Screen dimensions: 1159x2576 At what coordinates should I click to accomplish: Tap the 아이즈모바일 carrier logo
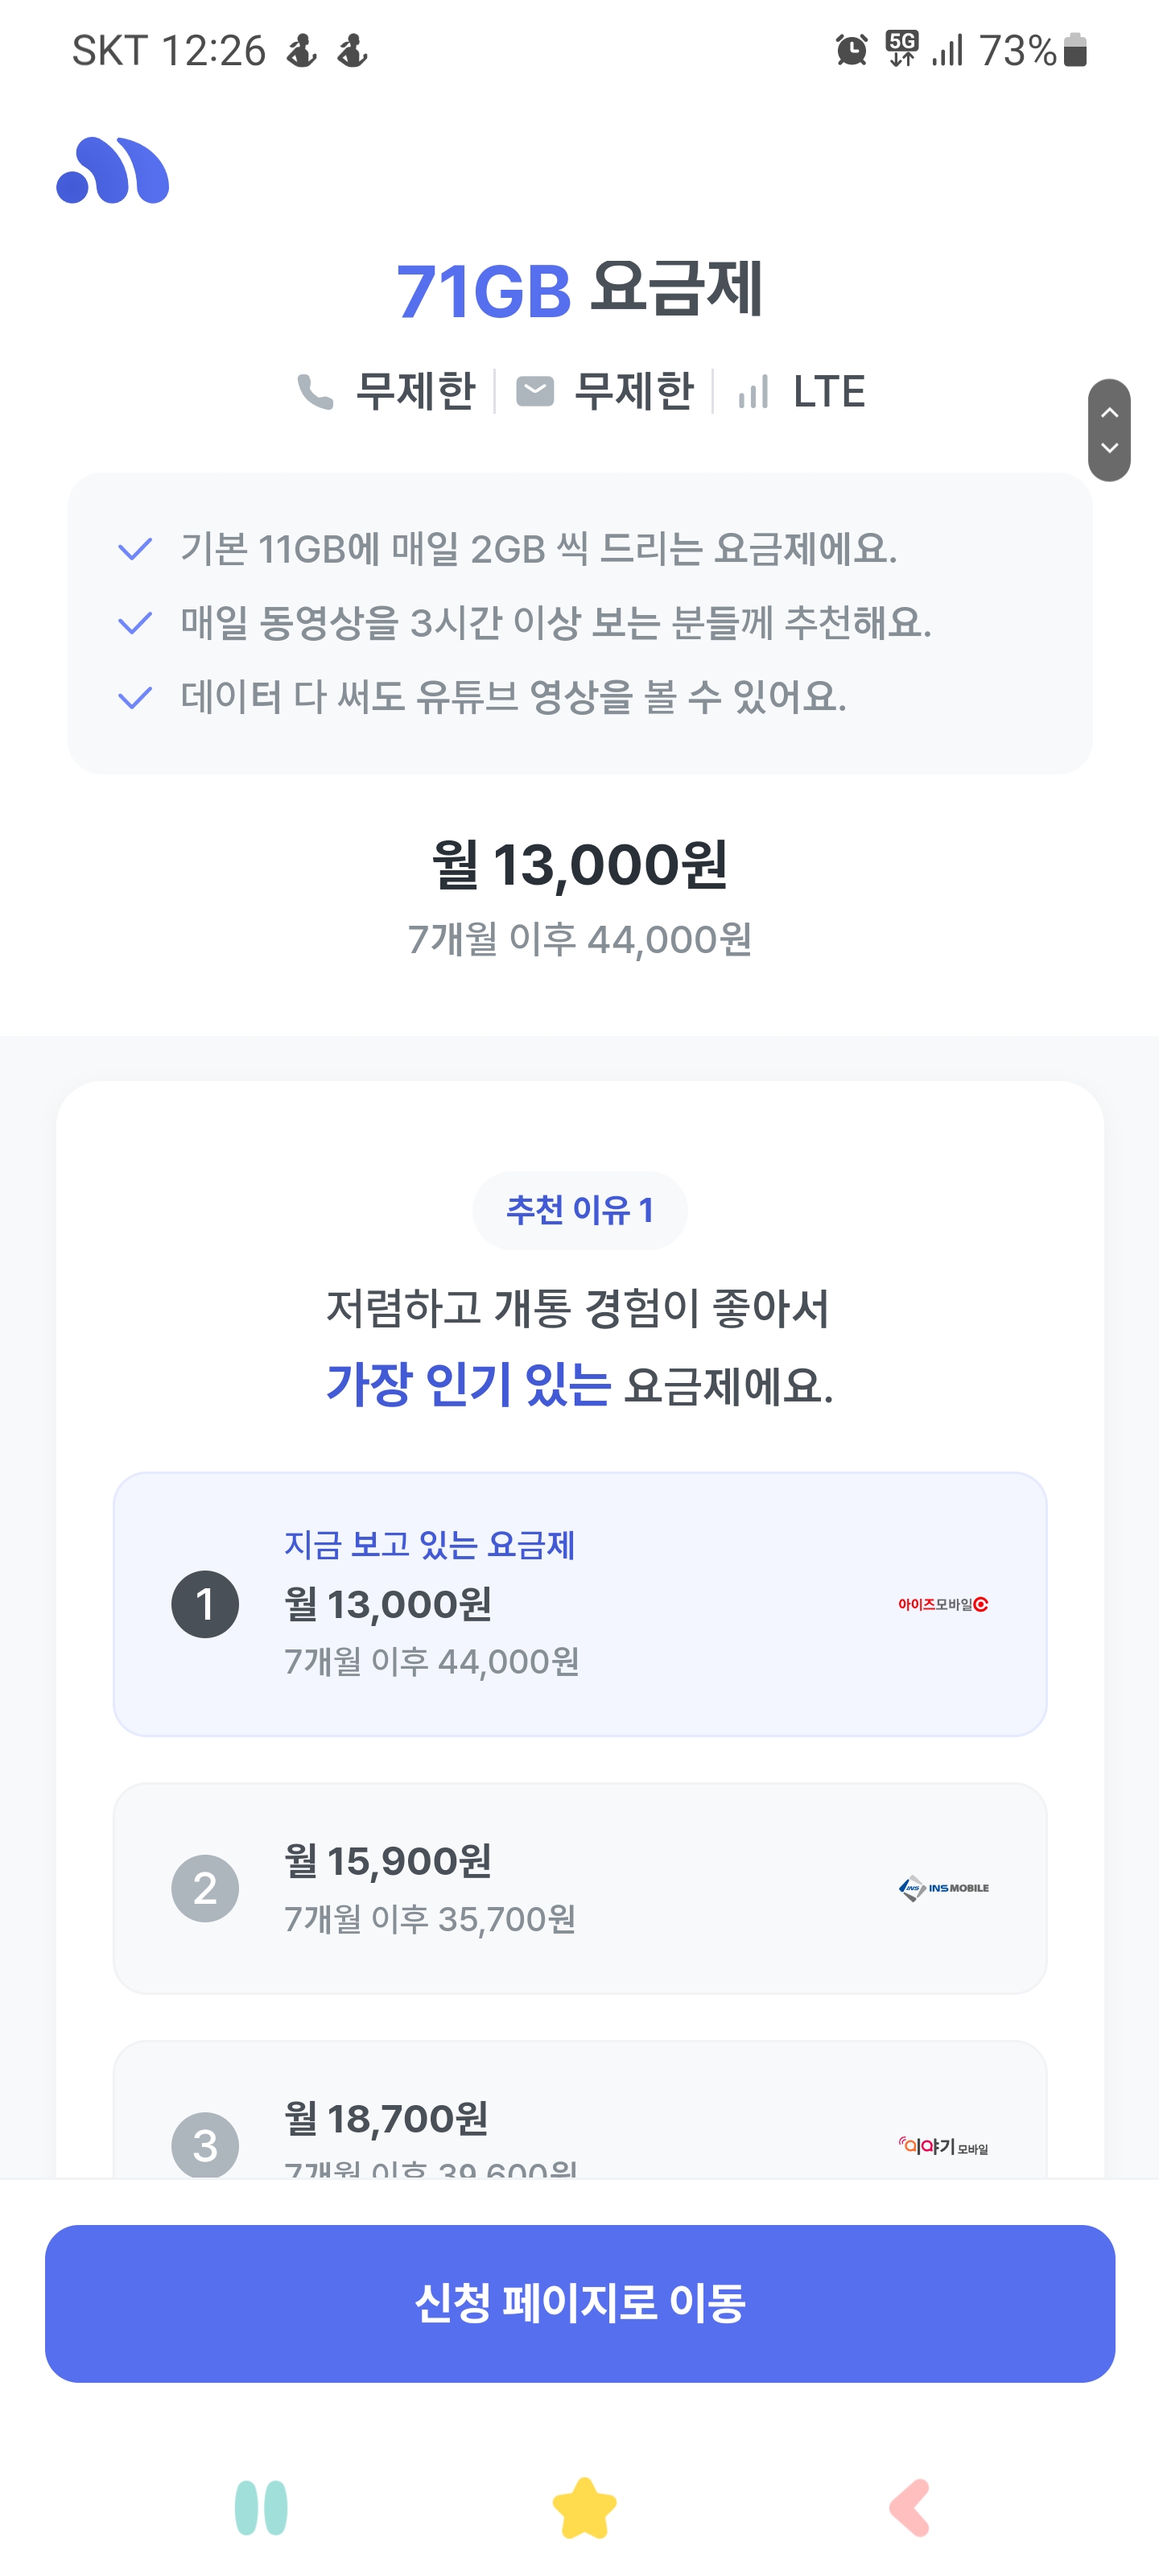point(942,1604)
